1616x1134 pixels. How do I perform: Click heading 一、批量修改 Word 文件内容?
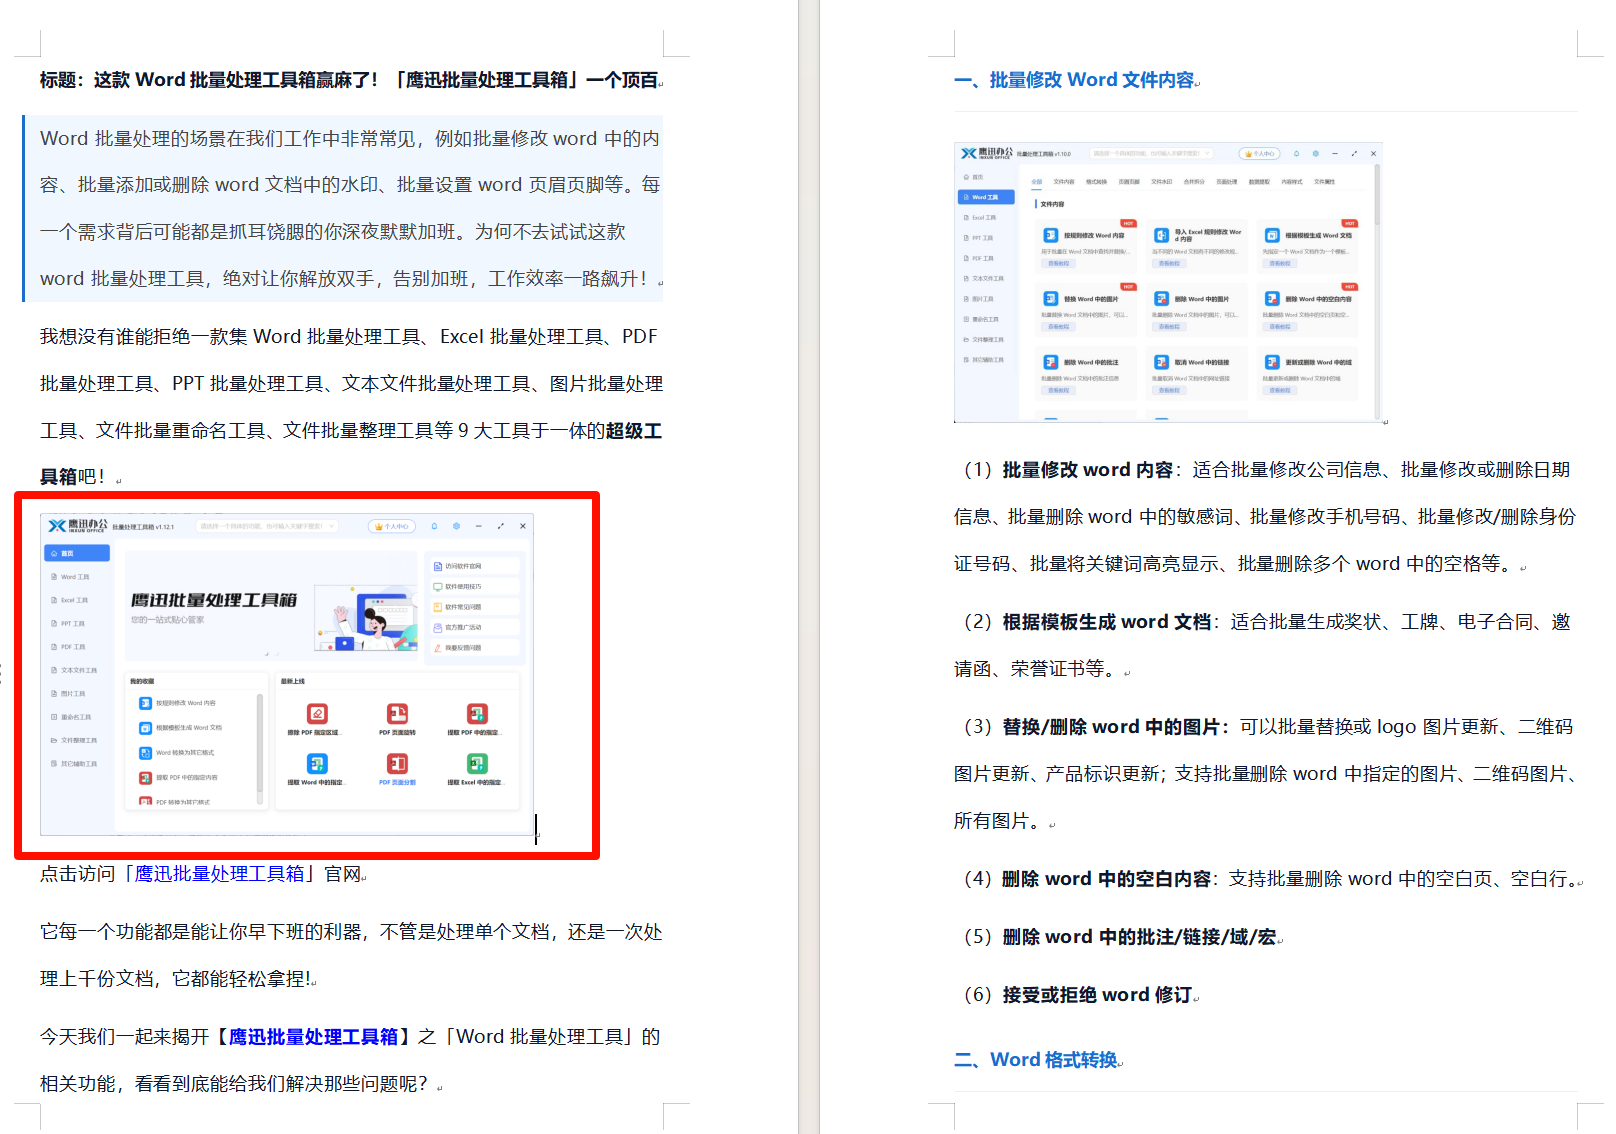click(1075, 80)
